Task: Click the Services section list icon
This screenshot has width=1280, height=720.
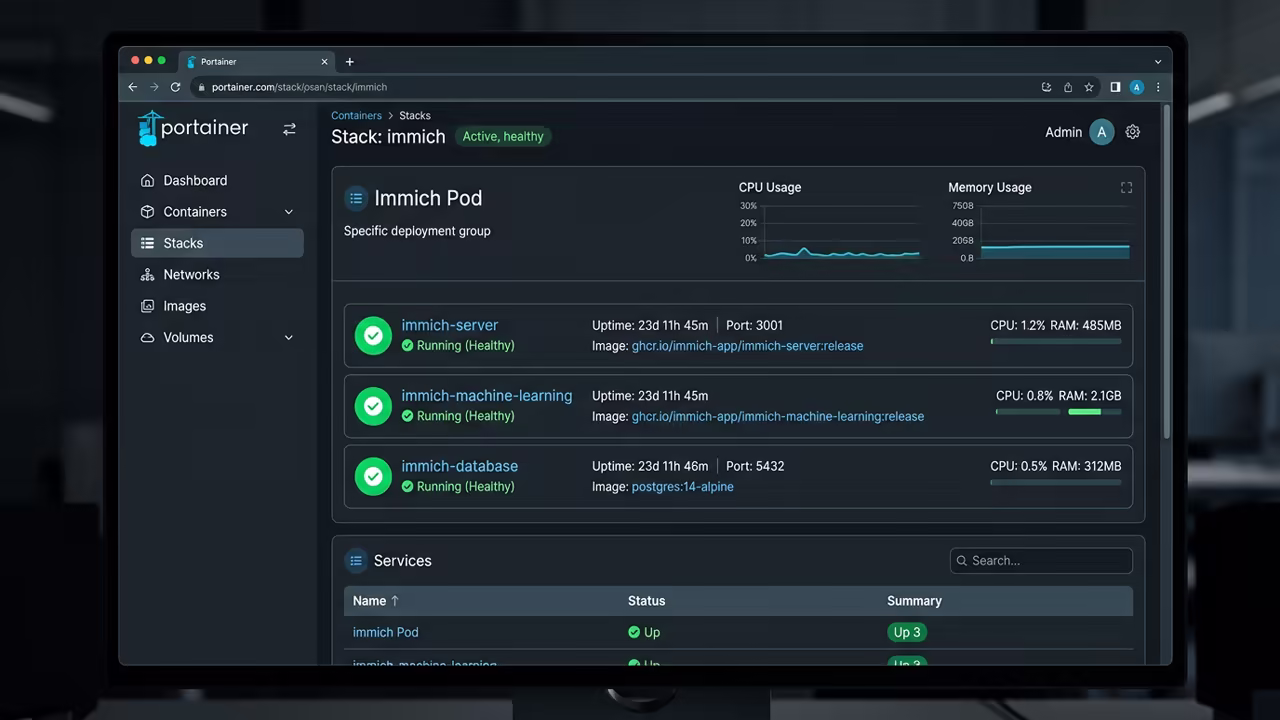Action: coord(356,561)
